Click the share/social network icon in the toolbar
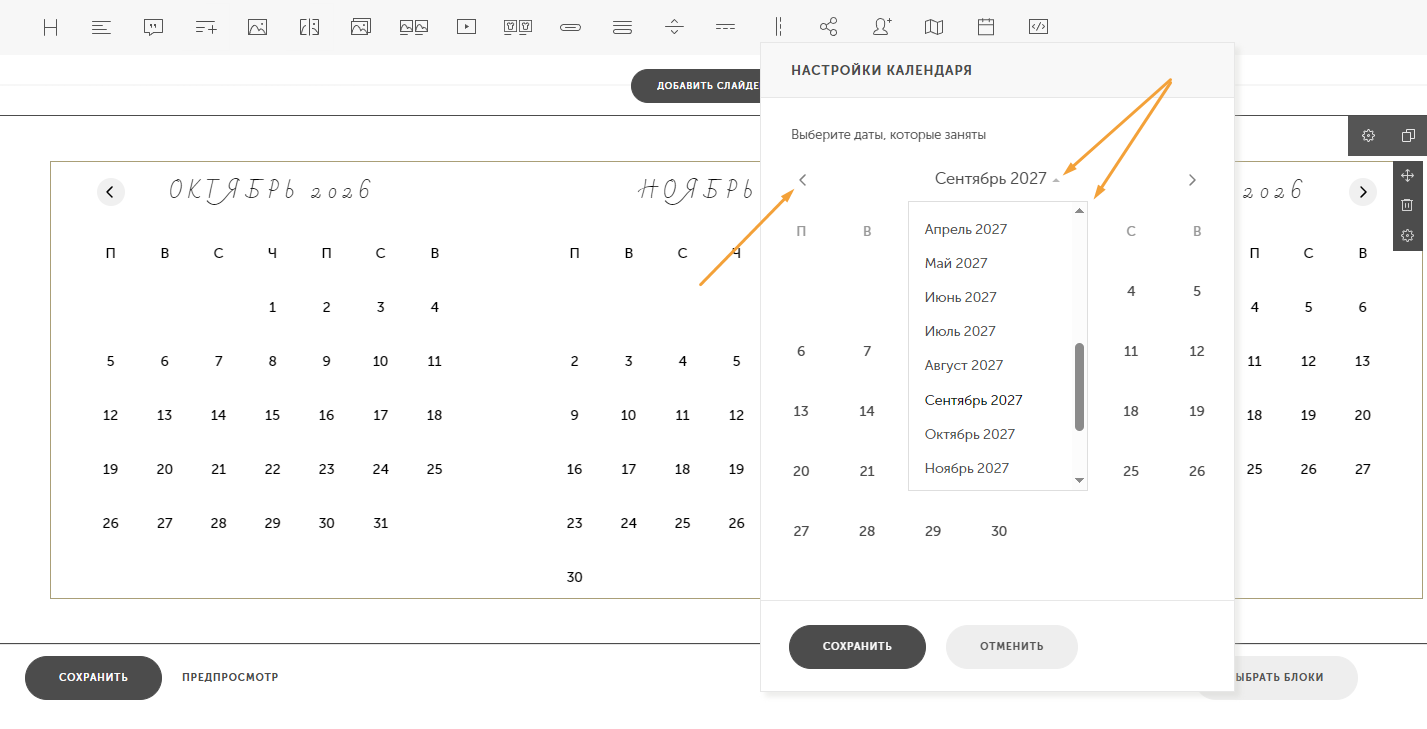The image size is (1427, 729). click(x=828, y=27)
